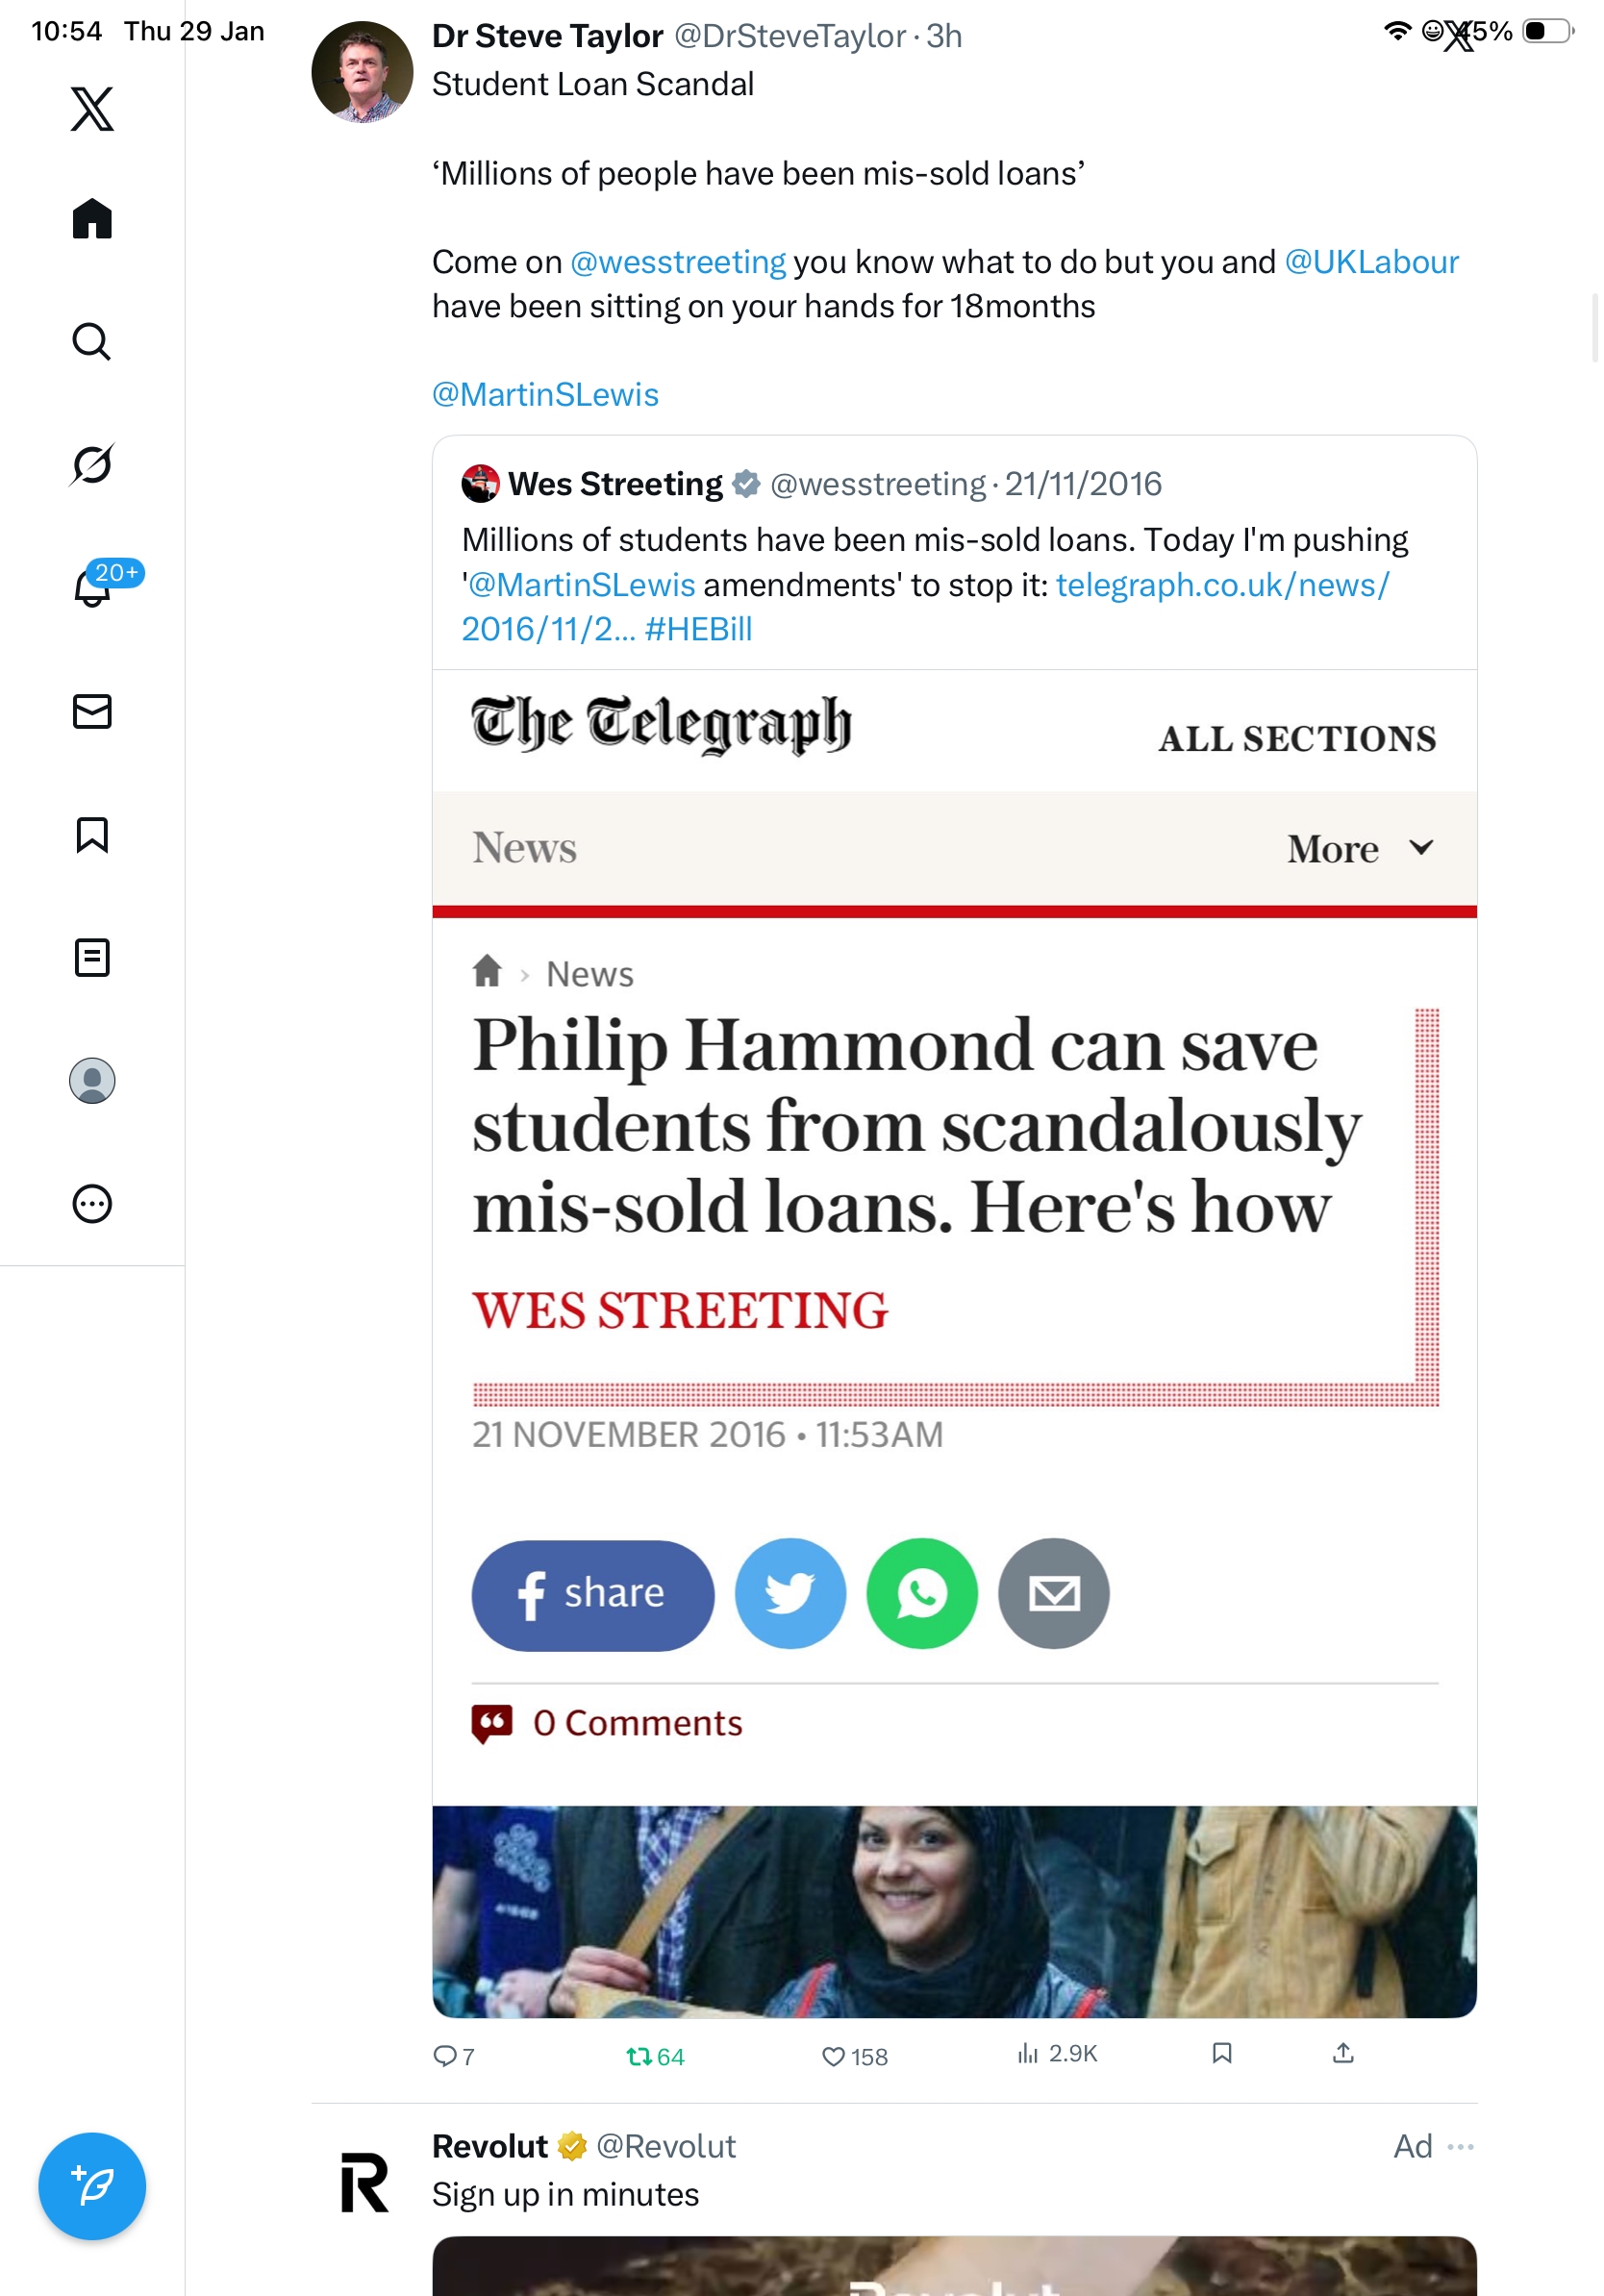
Task: View Dr Steve Taylor's profile picture
Action: [x=362, y=72]
